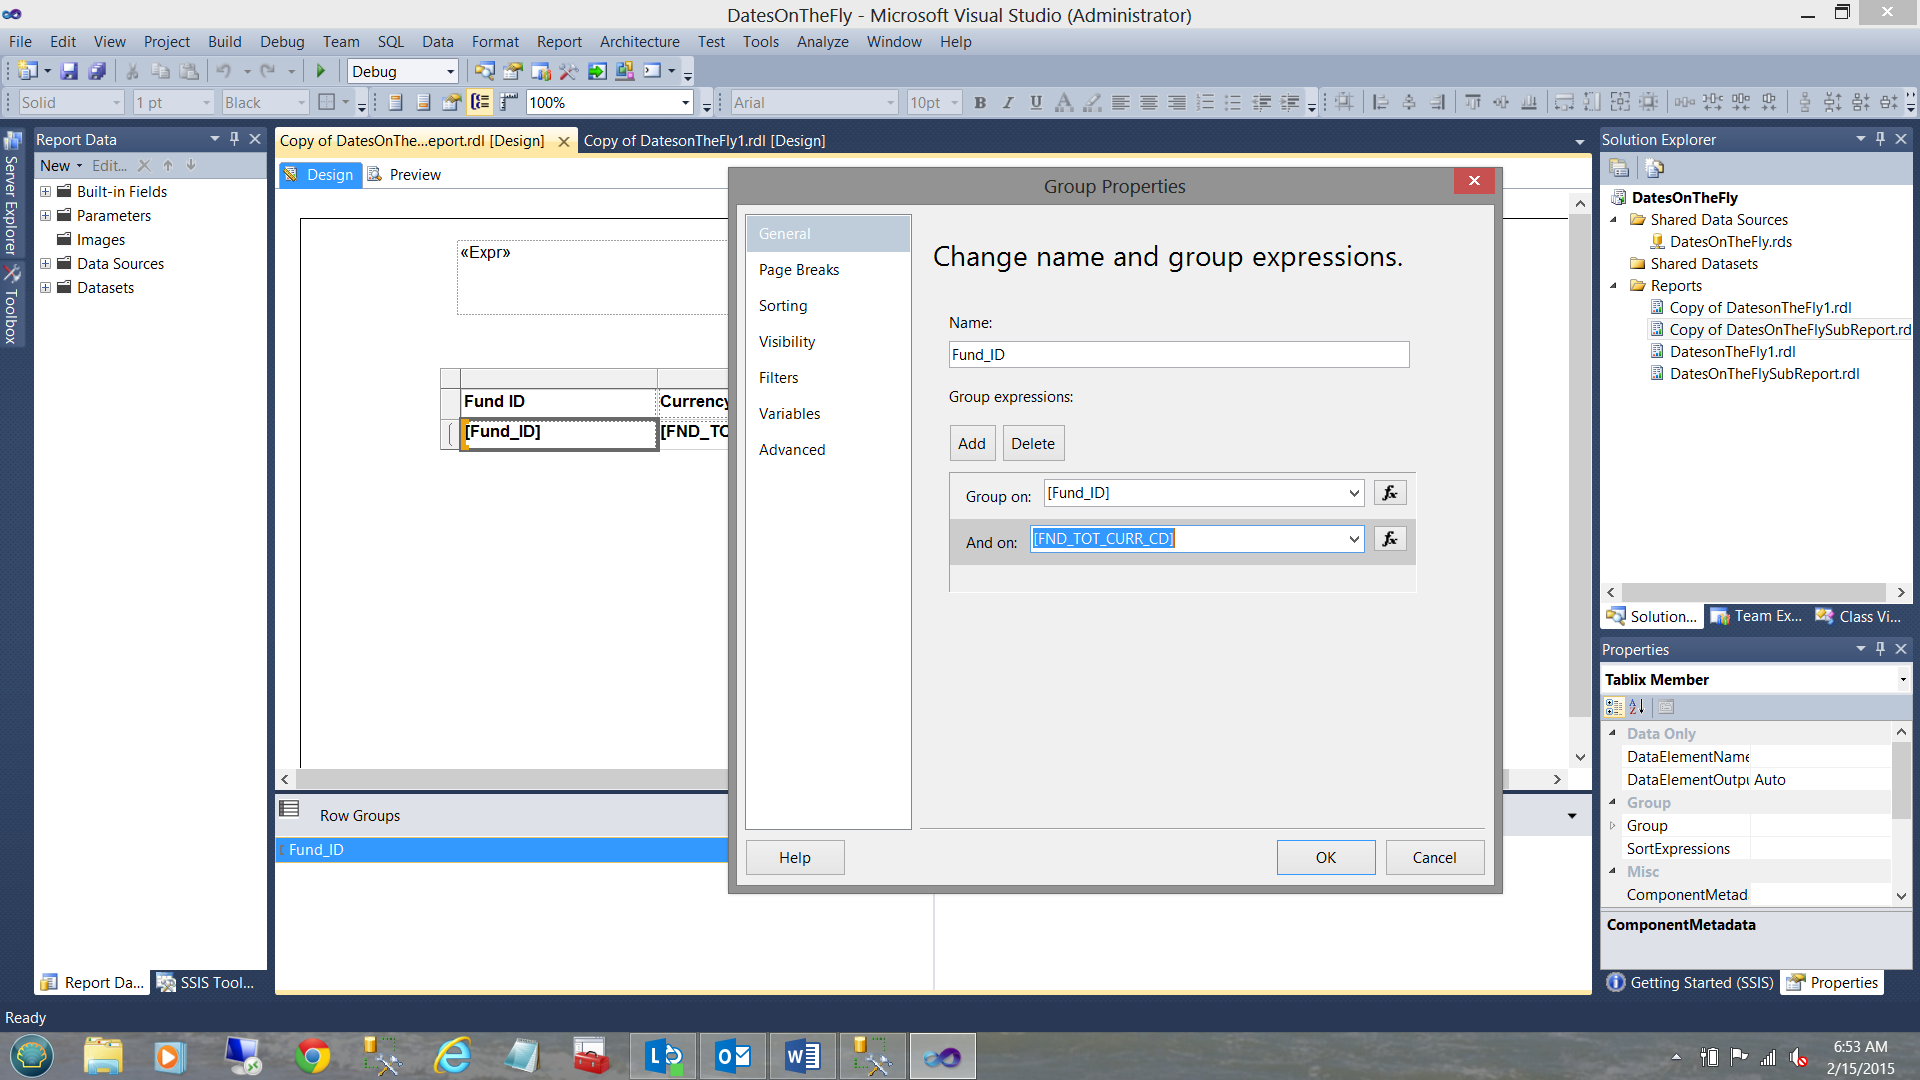Image resolution: width=1920 pixels, height=1080 pixels.
Task: Click Categorized view icon in Properties
Action: click(1613, 707)
